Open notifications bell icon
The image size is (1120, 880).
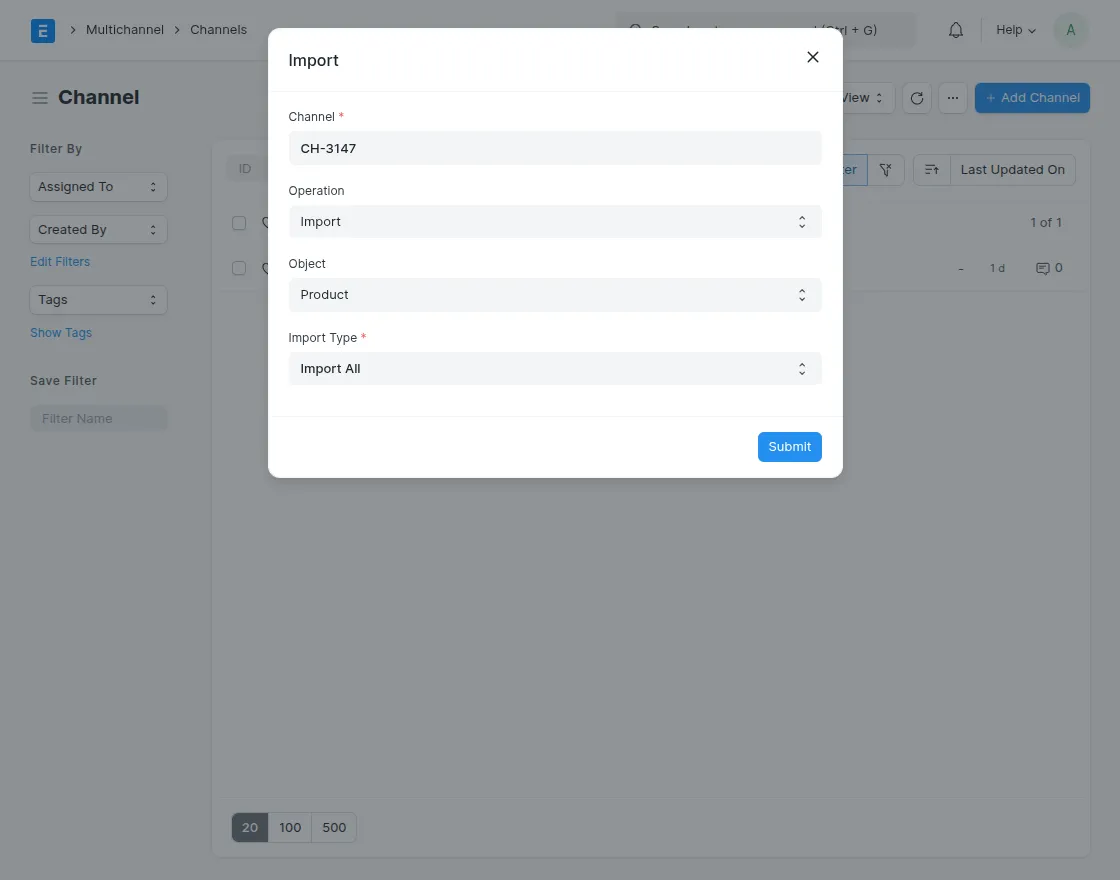click(955, 30)
